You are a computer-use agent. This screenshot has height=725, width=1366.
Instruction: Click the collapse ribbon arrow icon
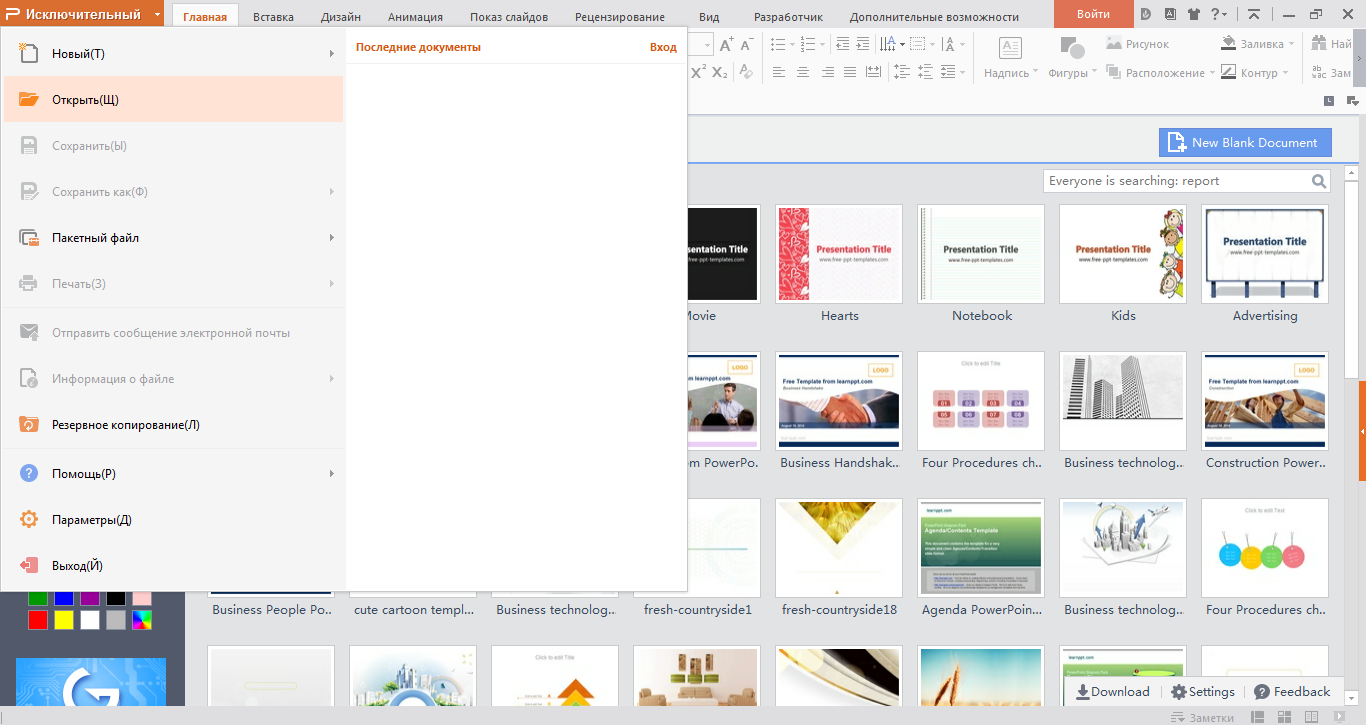point(1254,14)
